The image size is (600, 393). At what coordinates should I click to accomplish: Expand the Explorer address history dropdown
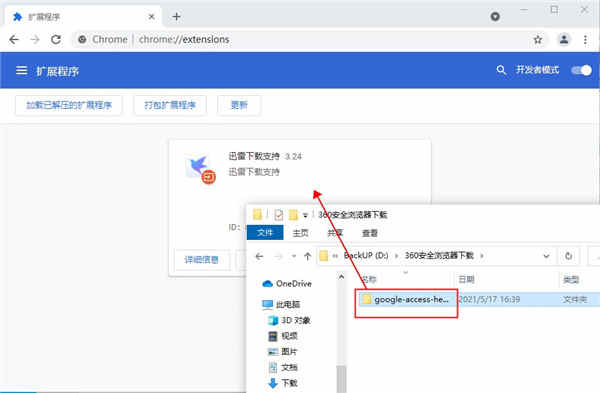coord(546,256)
